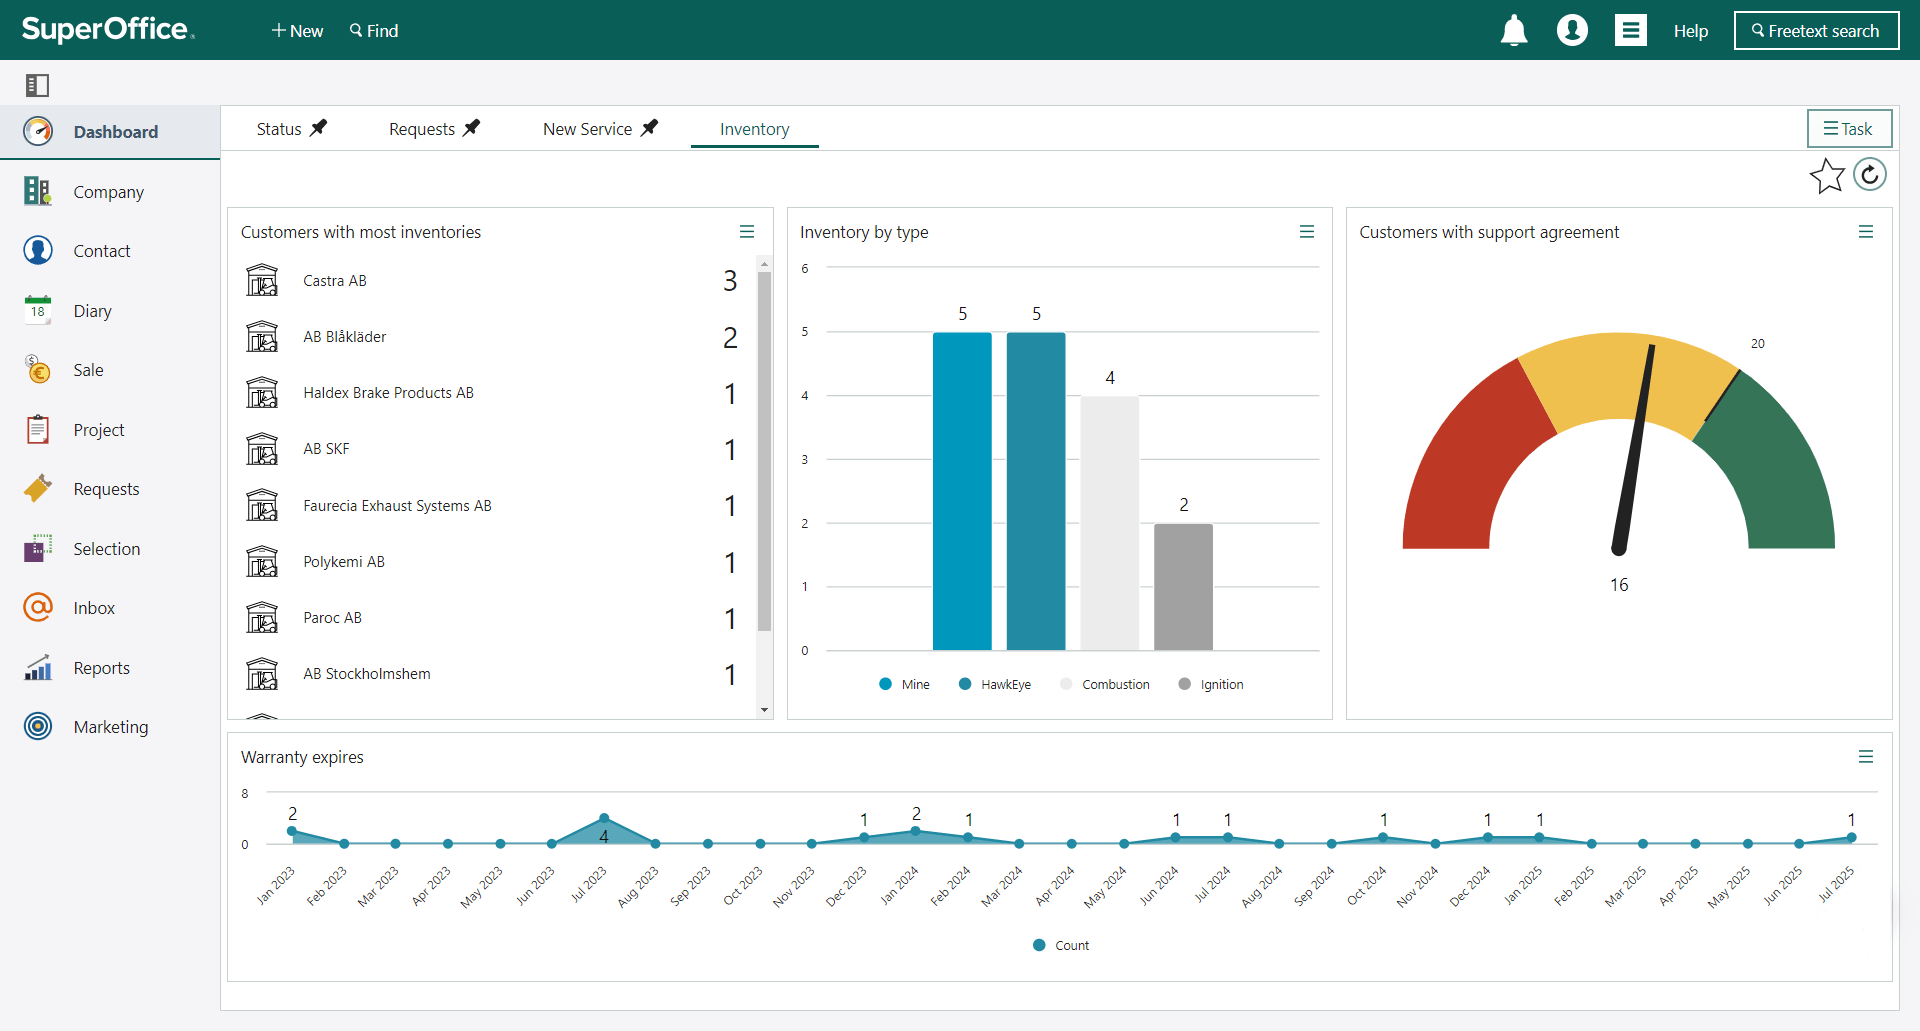Open the New menu
The width and height of the screenshot is (1920, 1031).
pyautogui.click(x=297, y=31)
